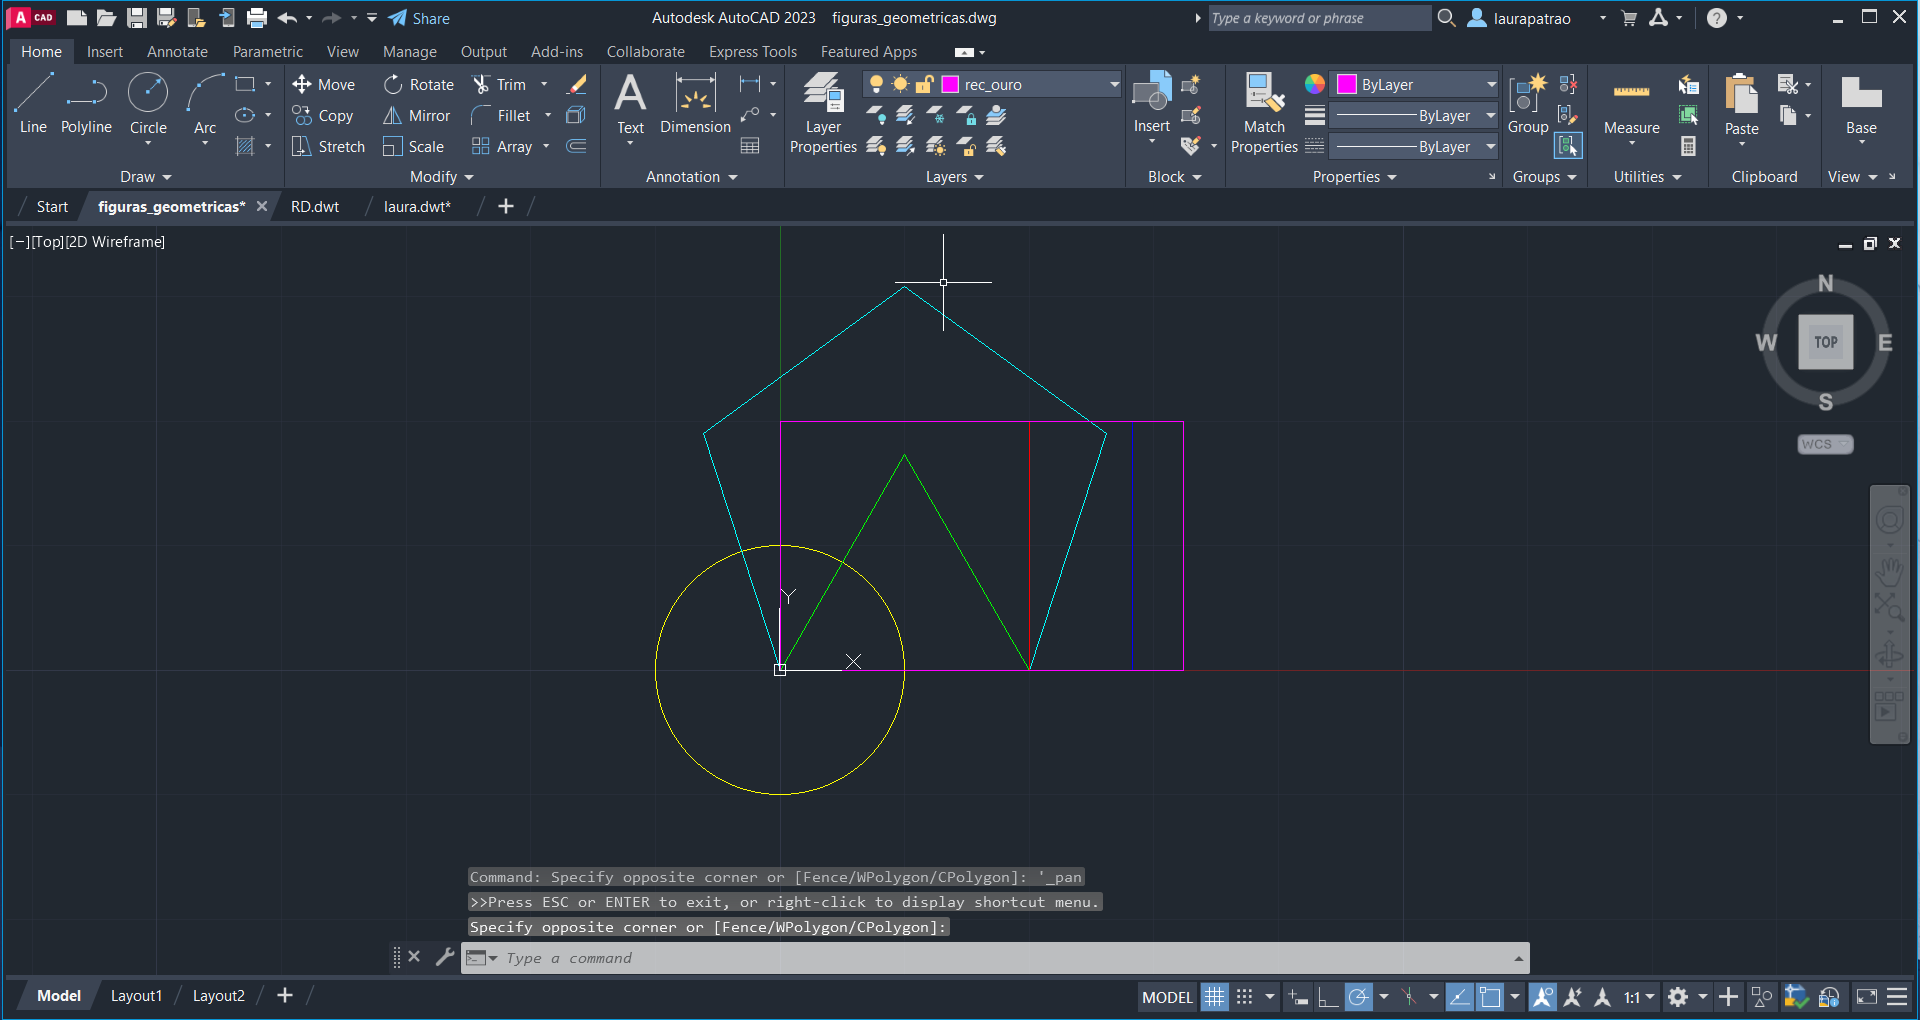Open the layer dropdown list
The height and width of the screenshot is (1020, 1920).
coord(1114,84)
